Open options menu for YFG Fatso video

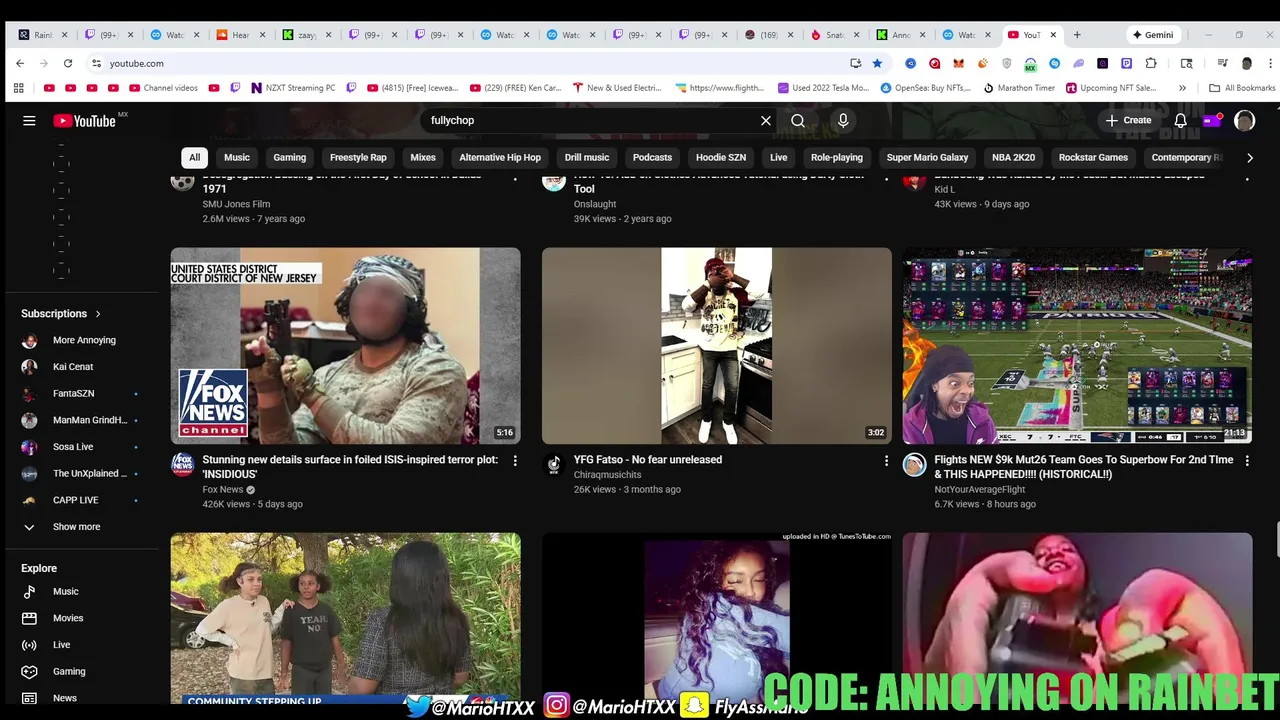pos(886,461)
